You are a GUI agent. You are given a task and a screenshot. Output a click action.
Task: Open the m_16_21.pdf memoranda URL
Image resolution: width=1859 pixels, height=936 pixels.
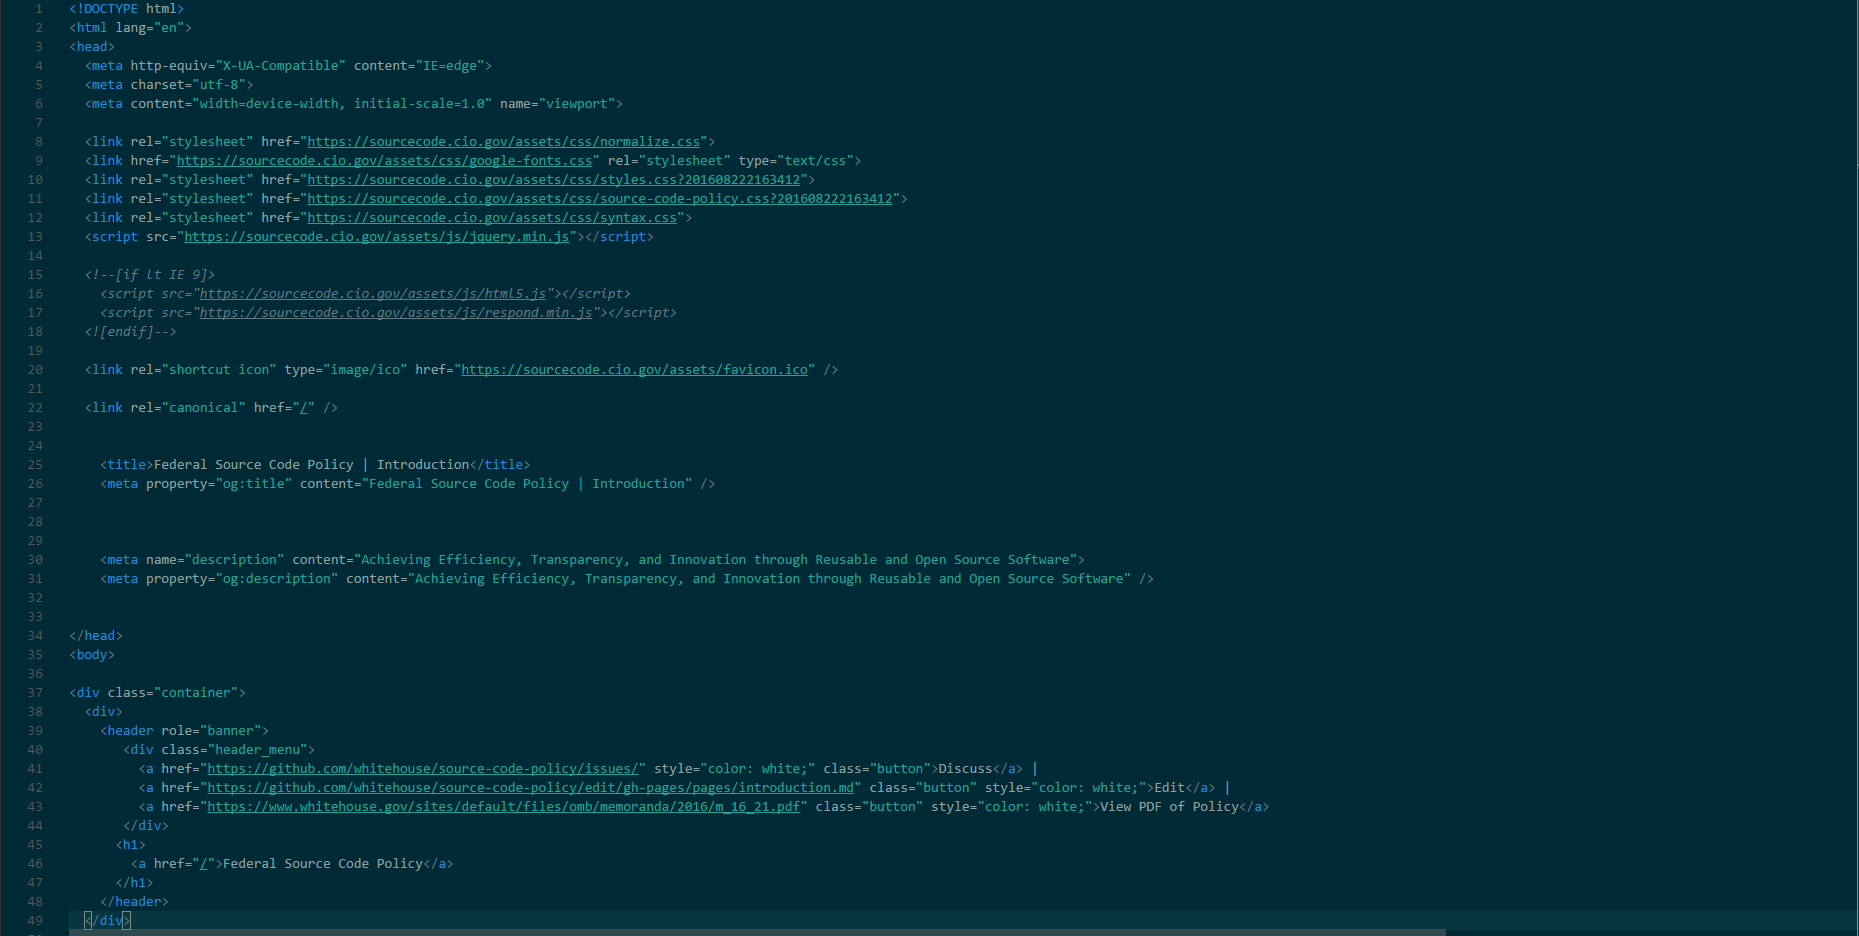point(504,807)
